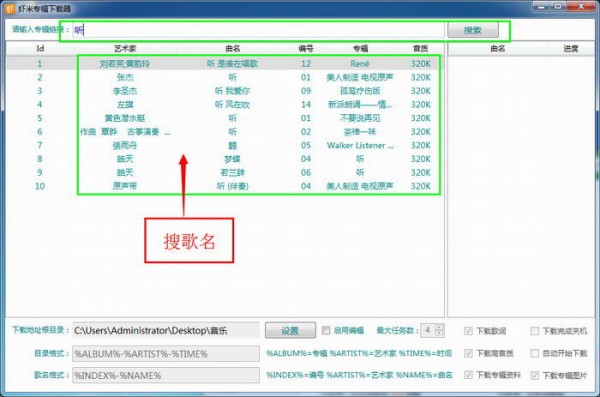This screenshot has height=397, width=600.
Task: Click the 最大任务数 value box
Action: (x=428, y=330)
